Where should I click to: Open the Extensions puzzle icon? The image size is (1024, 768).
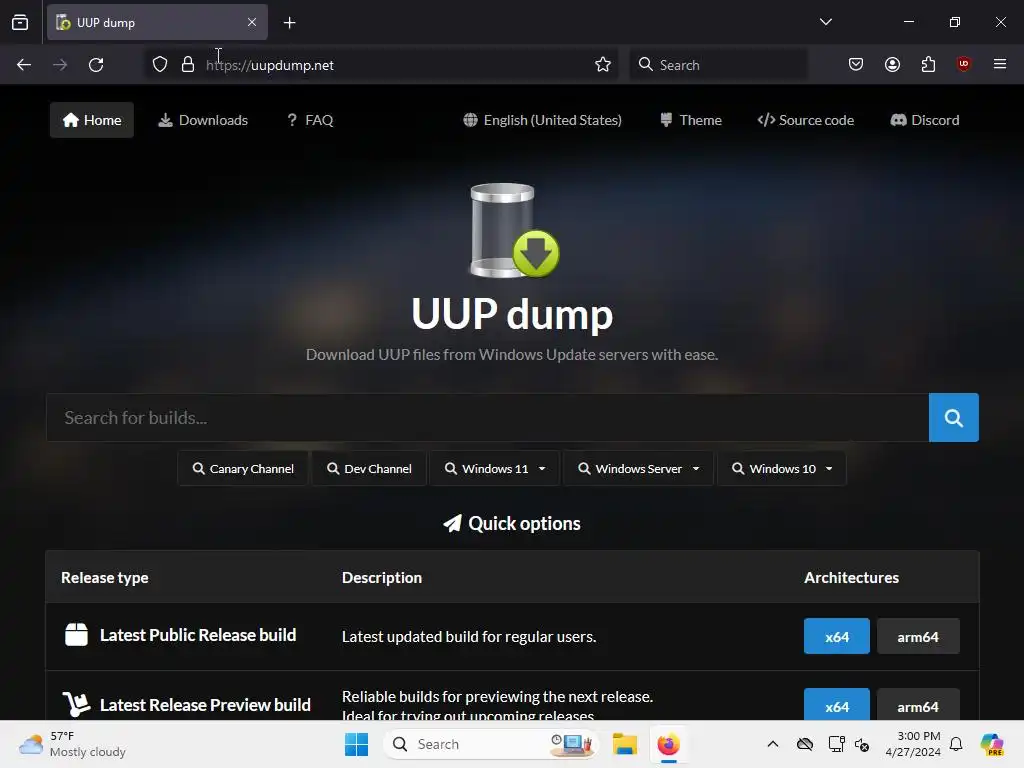(928, 65)
